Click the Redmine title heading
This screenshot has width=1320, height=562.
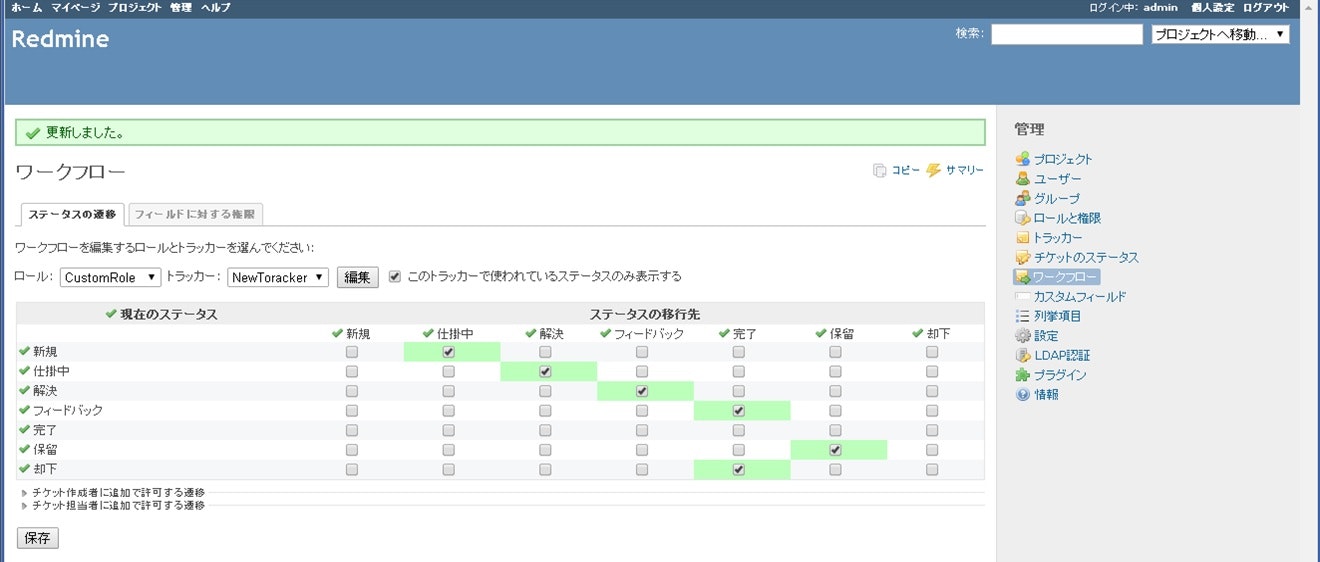click(x=60, y=40)
